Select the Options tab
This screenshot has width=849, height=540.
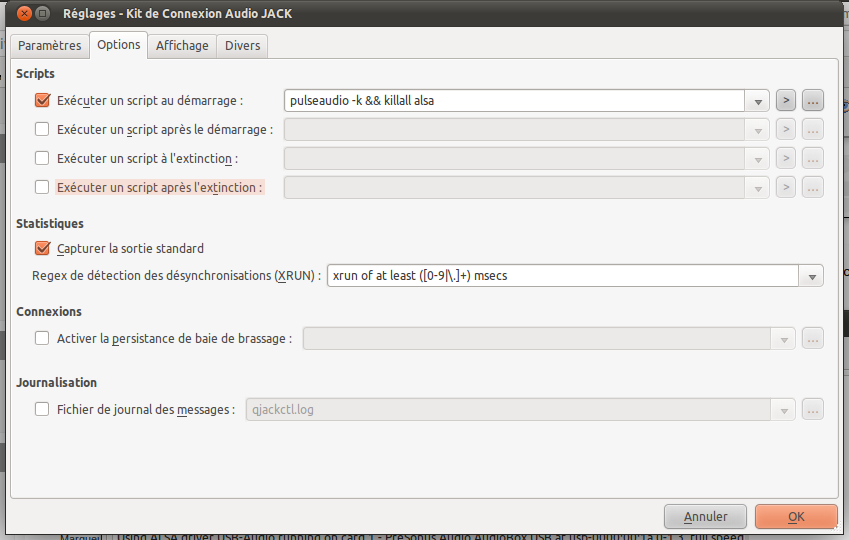[x=118, y=45]
